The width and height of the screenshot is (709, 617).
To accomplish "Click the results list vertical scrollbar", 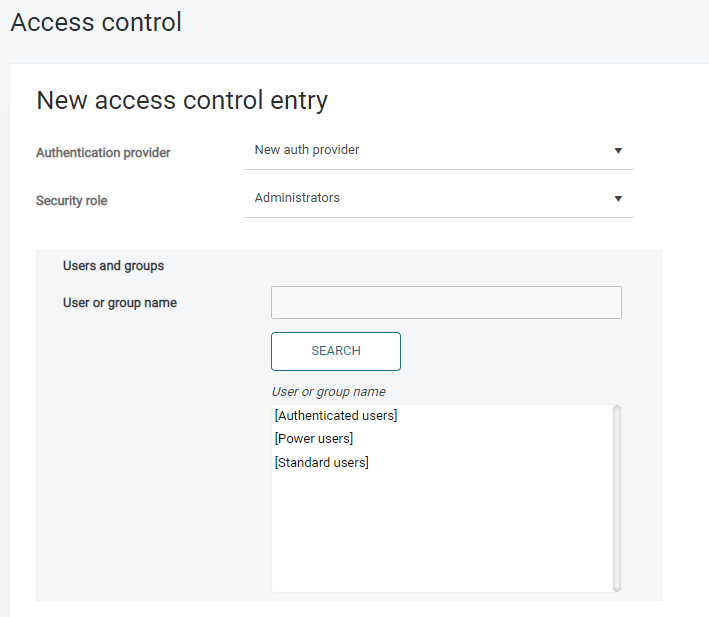I will click(x=617, y=497).
